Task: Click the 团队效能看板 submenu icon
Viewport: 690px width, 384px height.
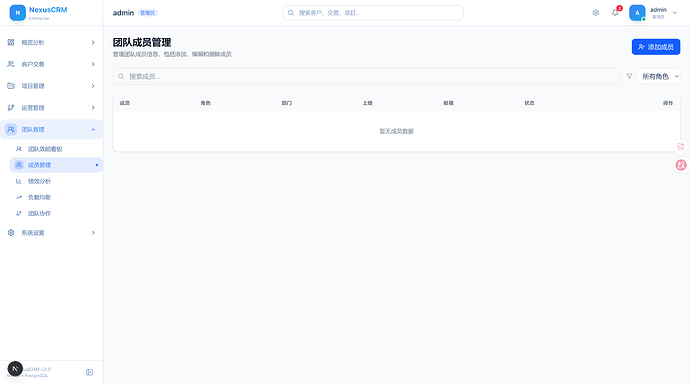Action: [18, 149]
